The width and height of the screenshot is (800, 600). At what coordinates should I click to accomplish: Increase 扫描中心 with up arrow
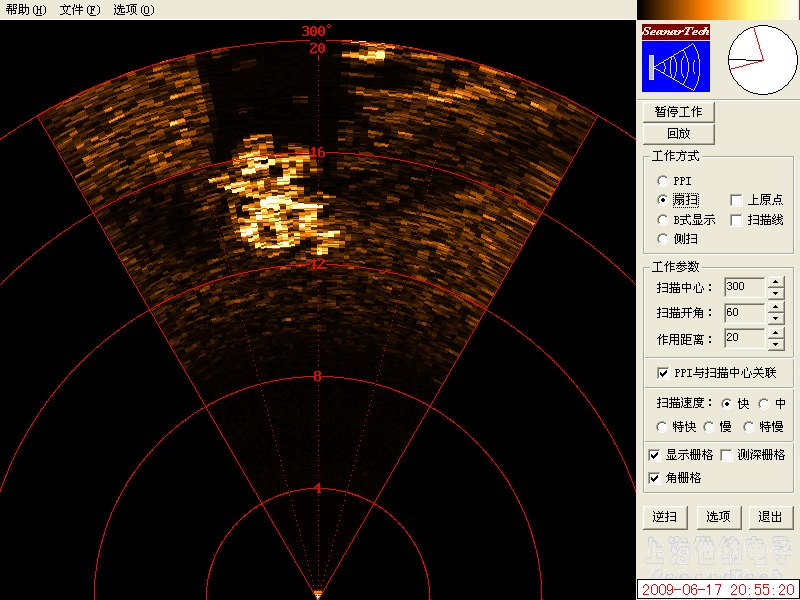coord(776,282)
